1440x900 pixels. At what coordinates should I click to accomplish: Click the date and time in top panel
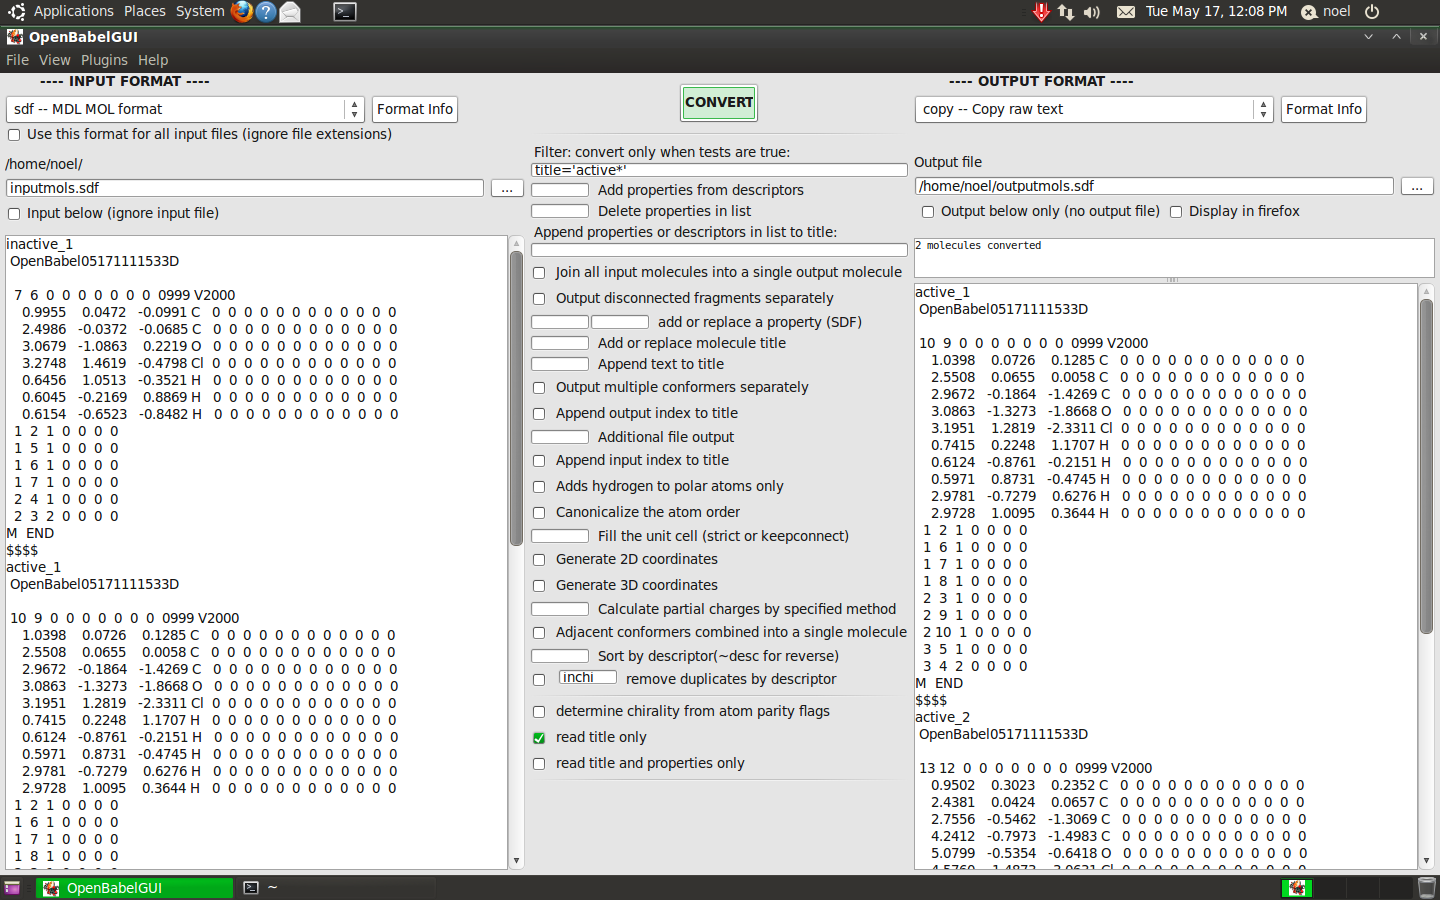(1216, 11)
